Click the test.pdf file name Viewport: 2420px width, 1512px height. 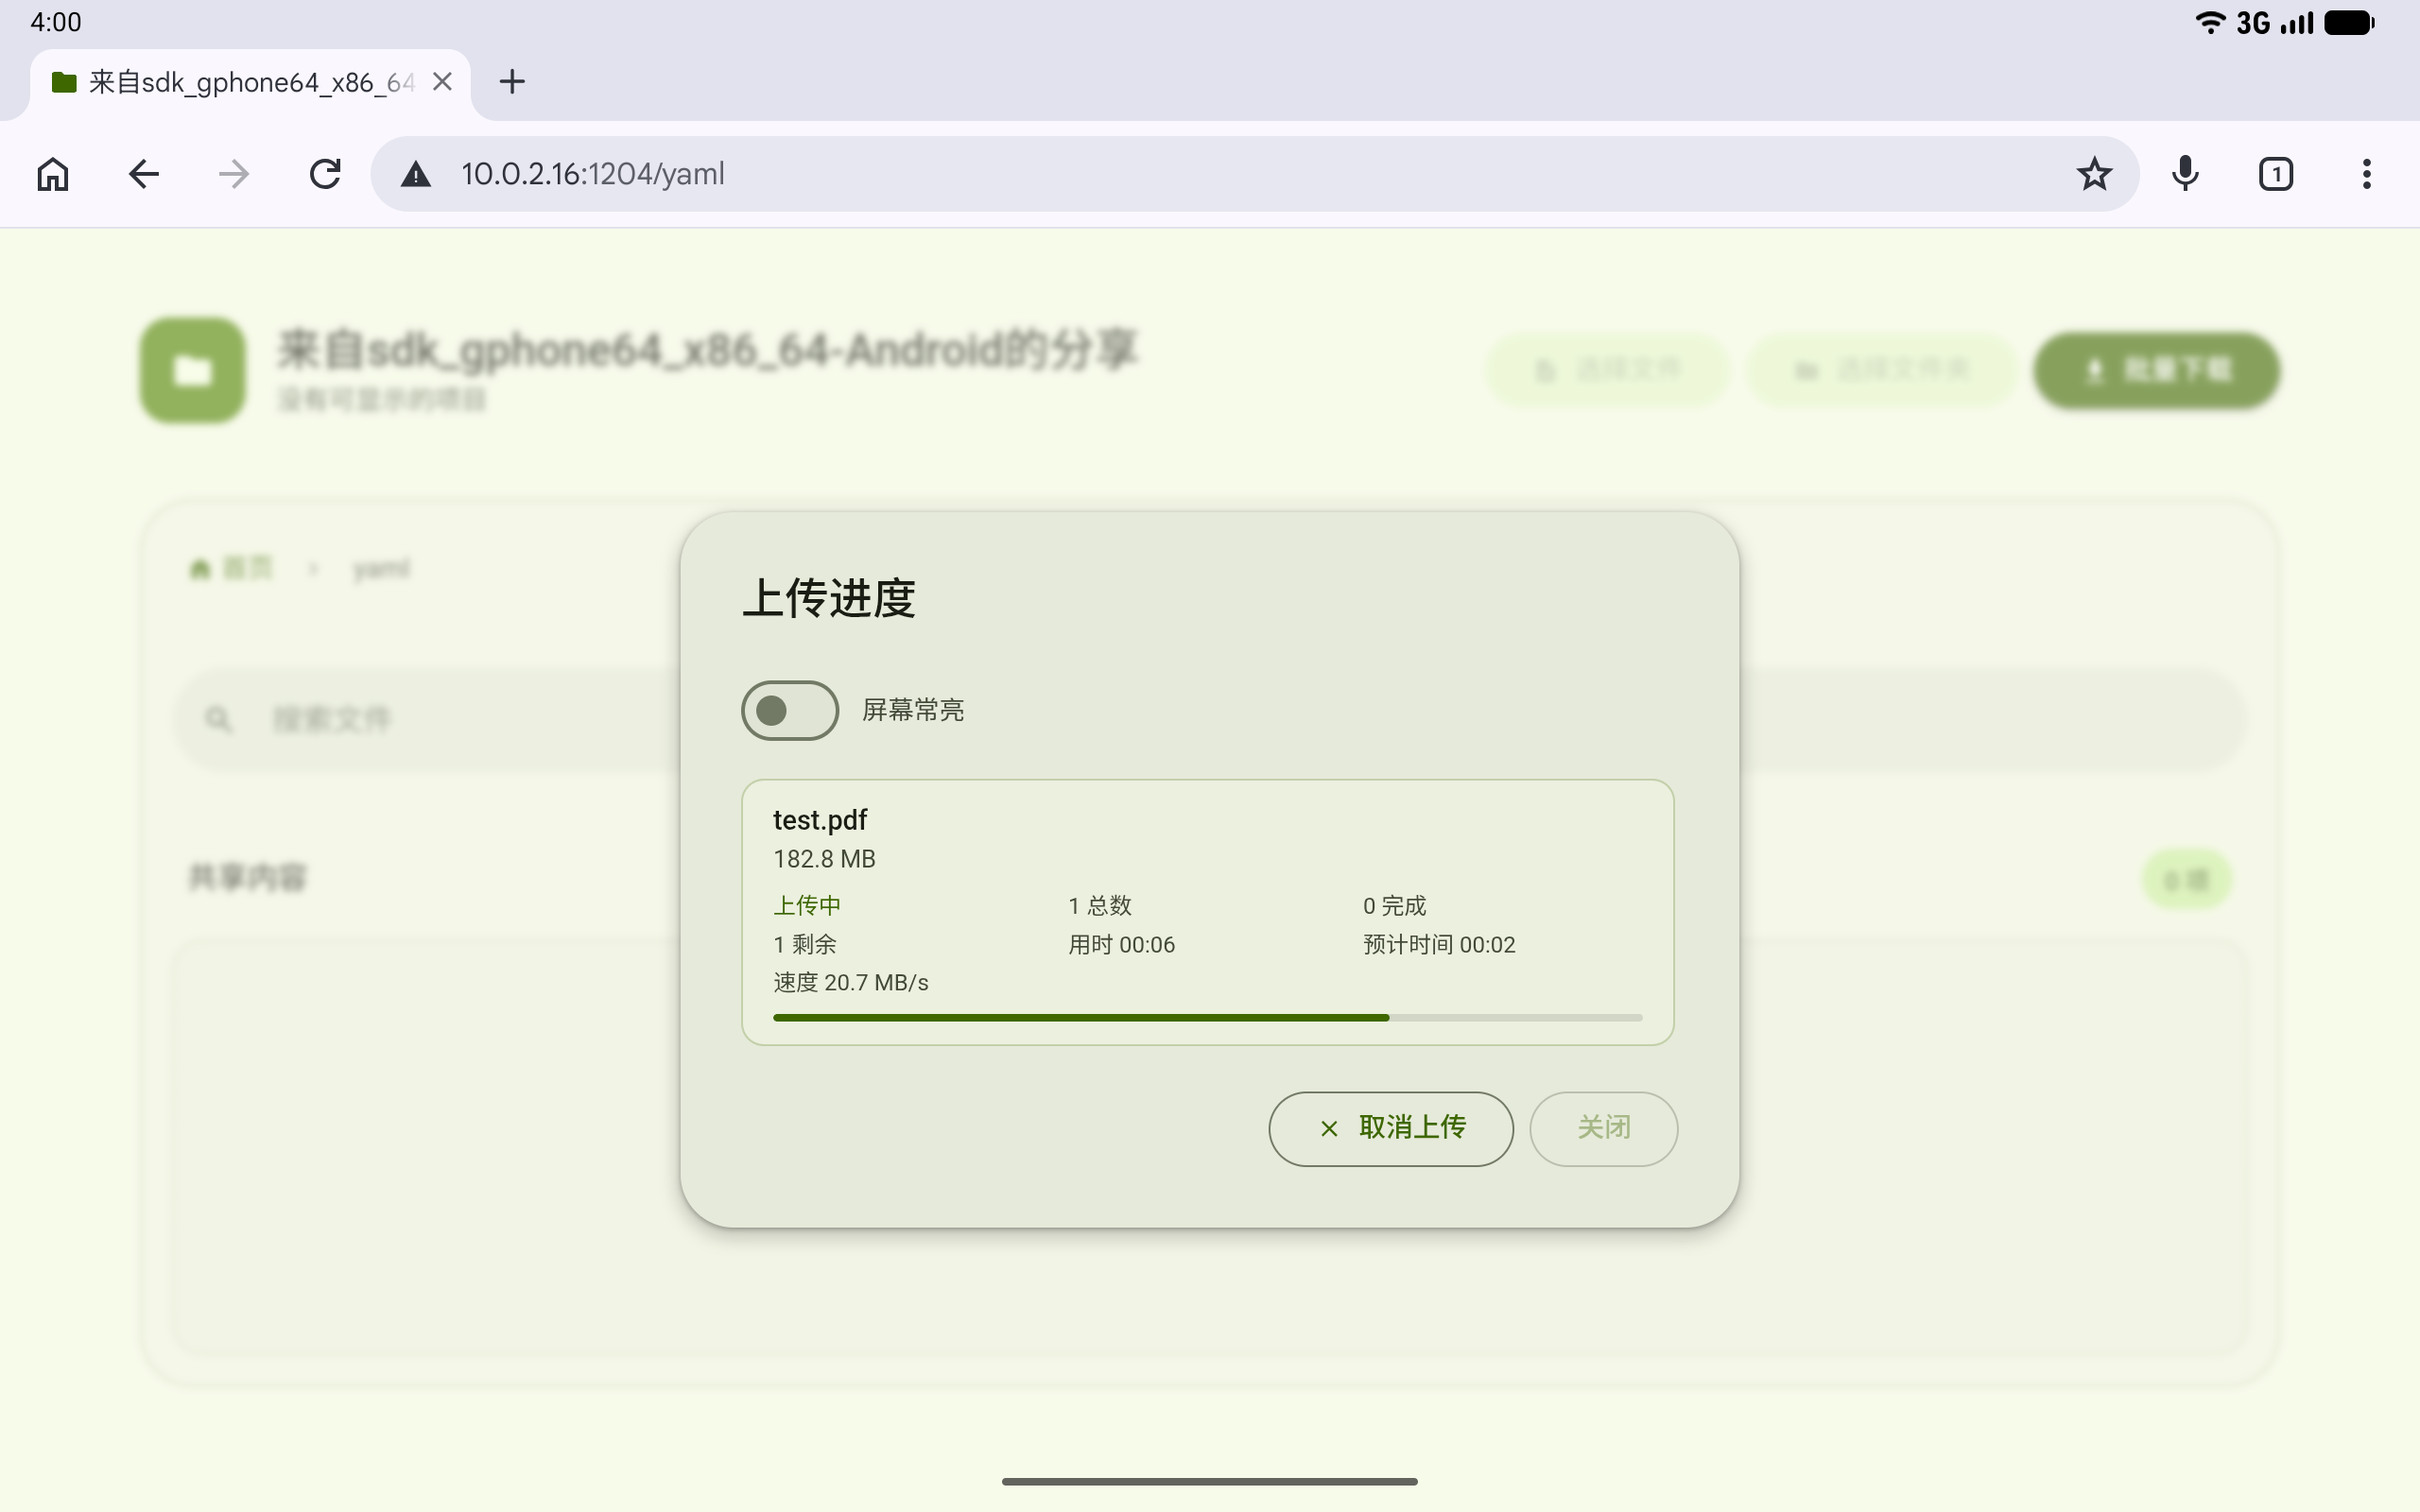(820, 820)
